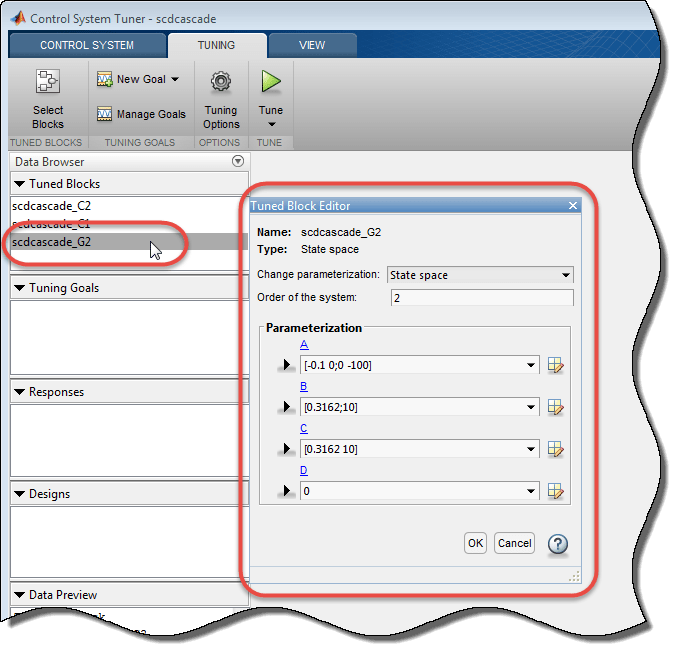Select scdcascade_C1 tuned block
The image size is (677, 652).
pos(129,224)
